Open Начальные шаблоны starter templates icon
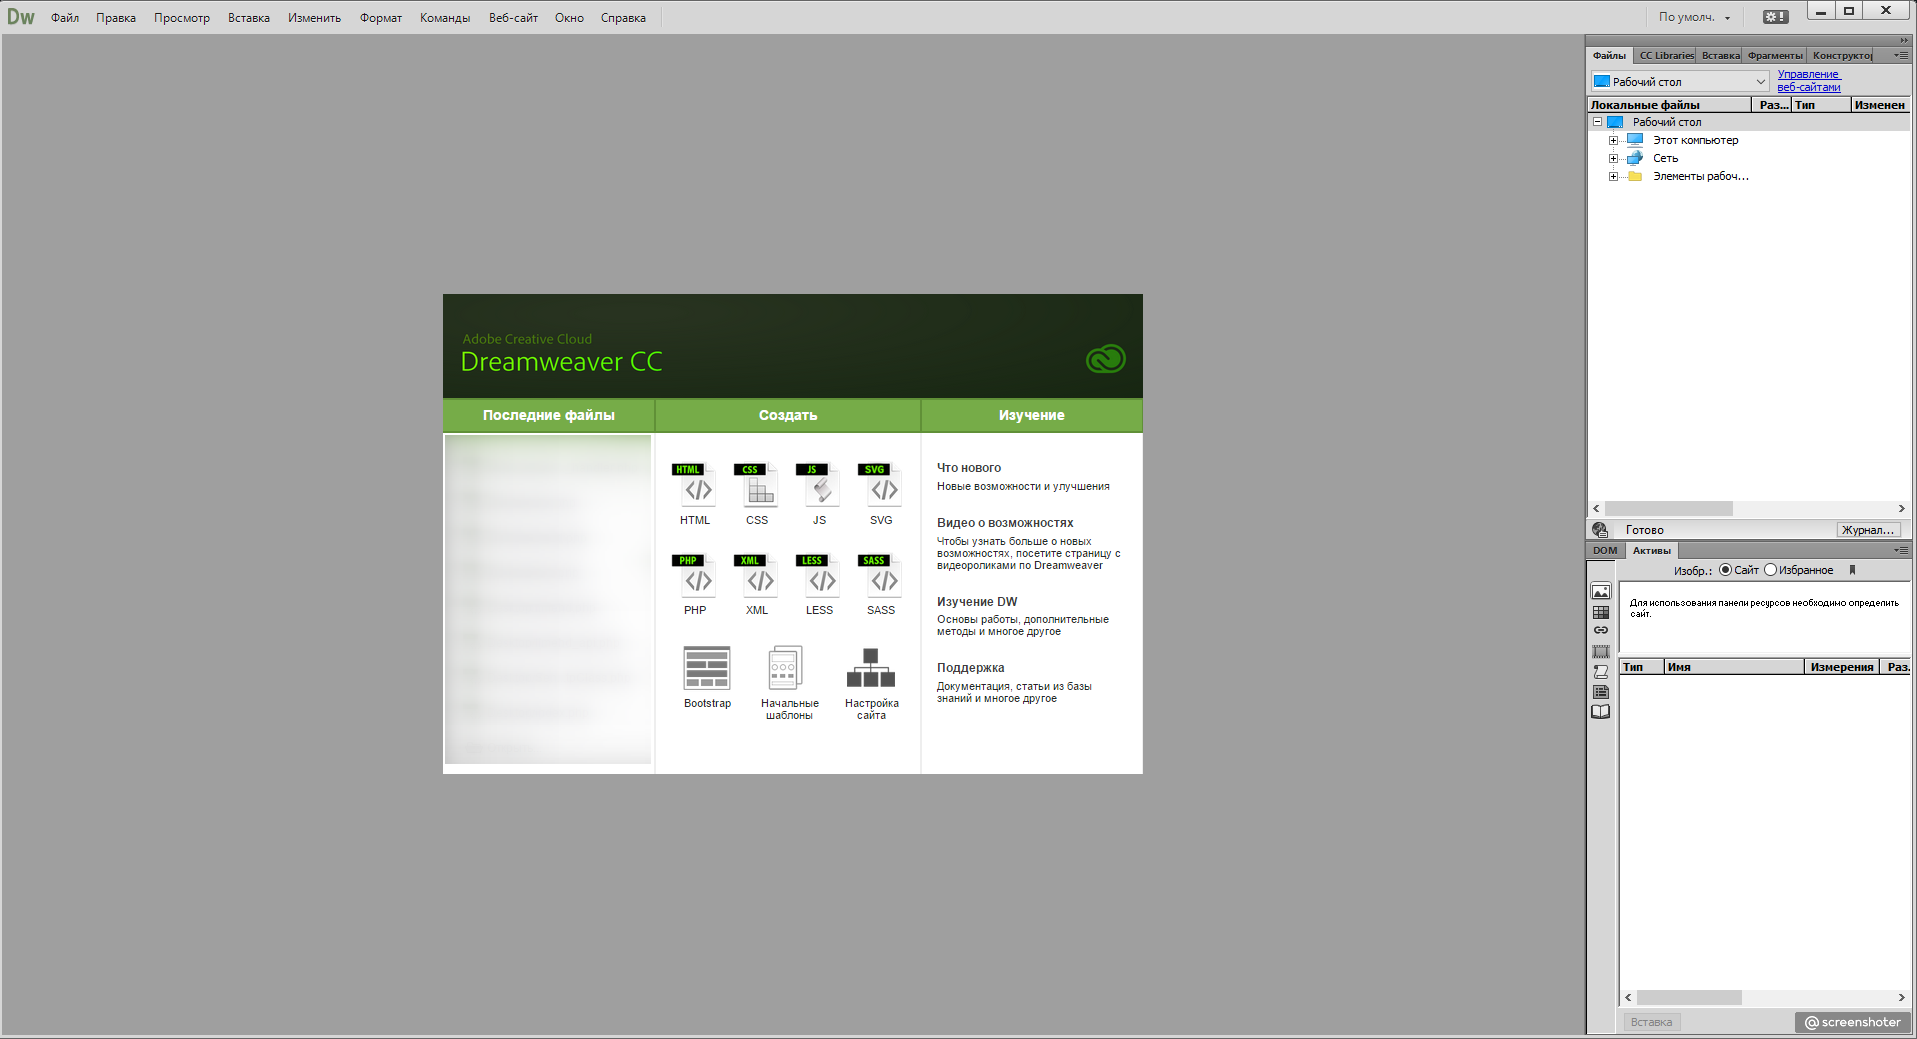Viewport: 1917px width, 1039px height. click(x=785, y=668)
